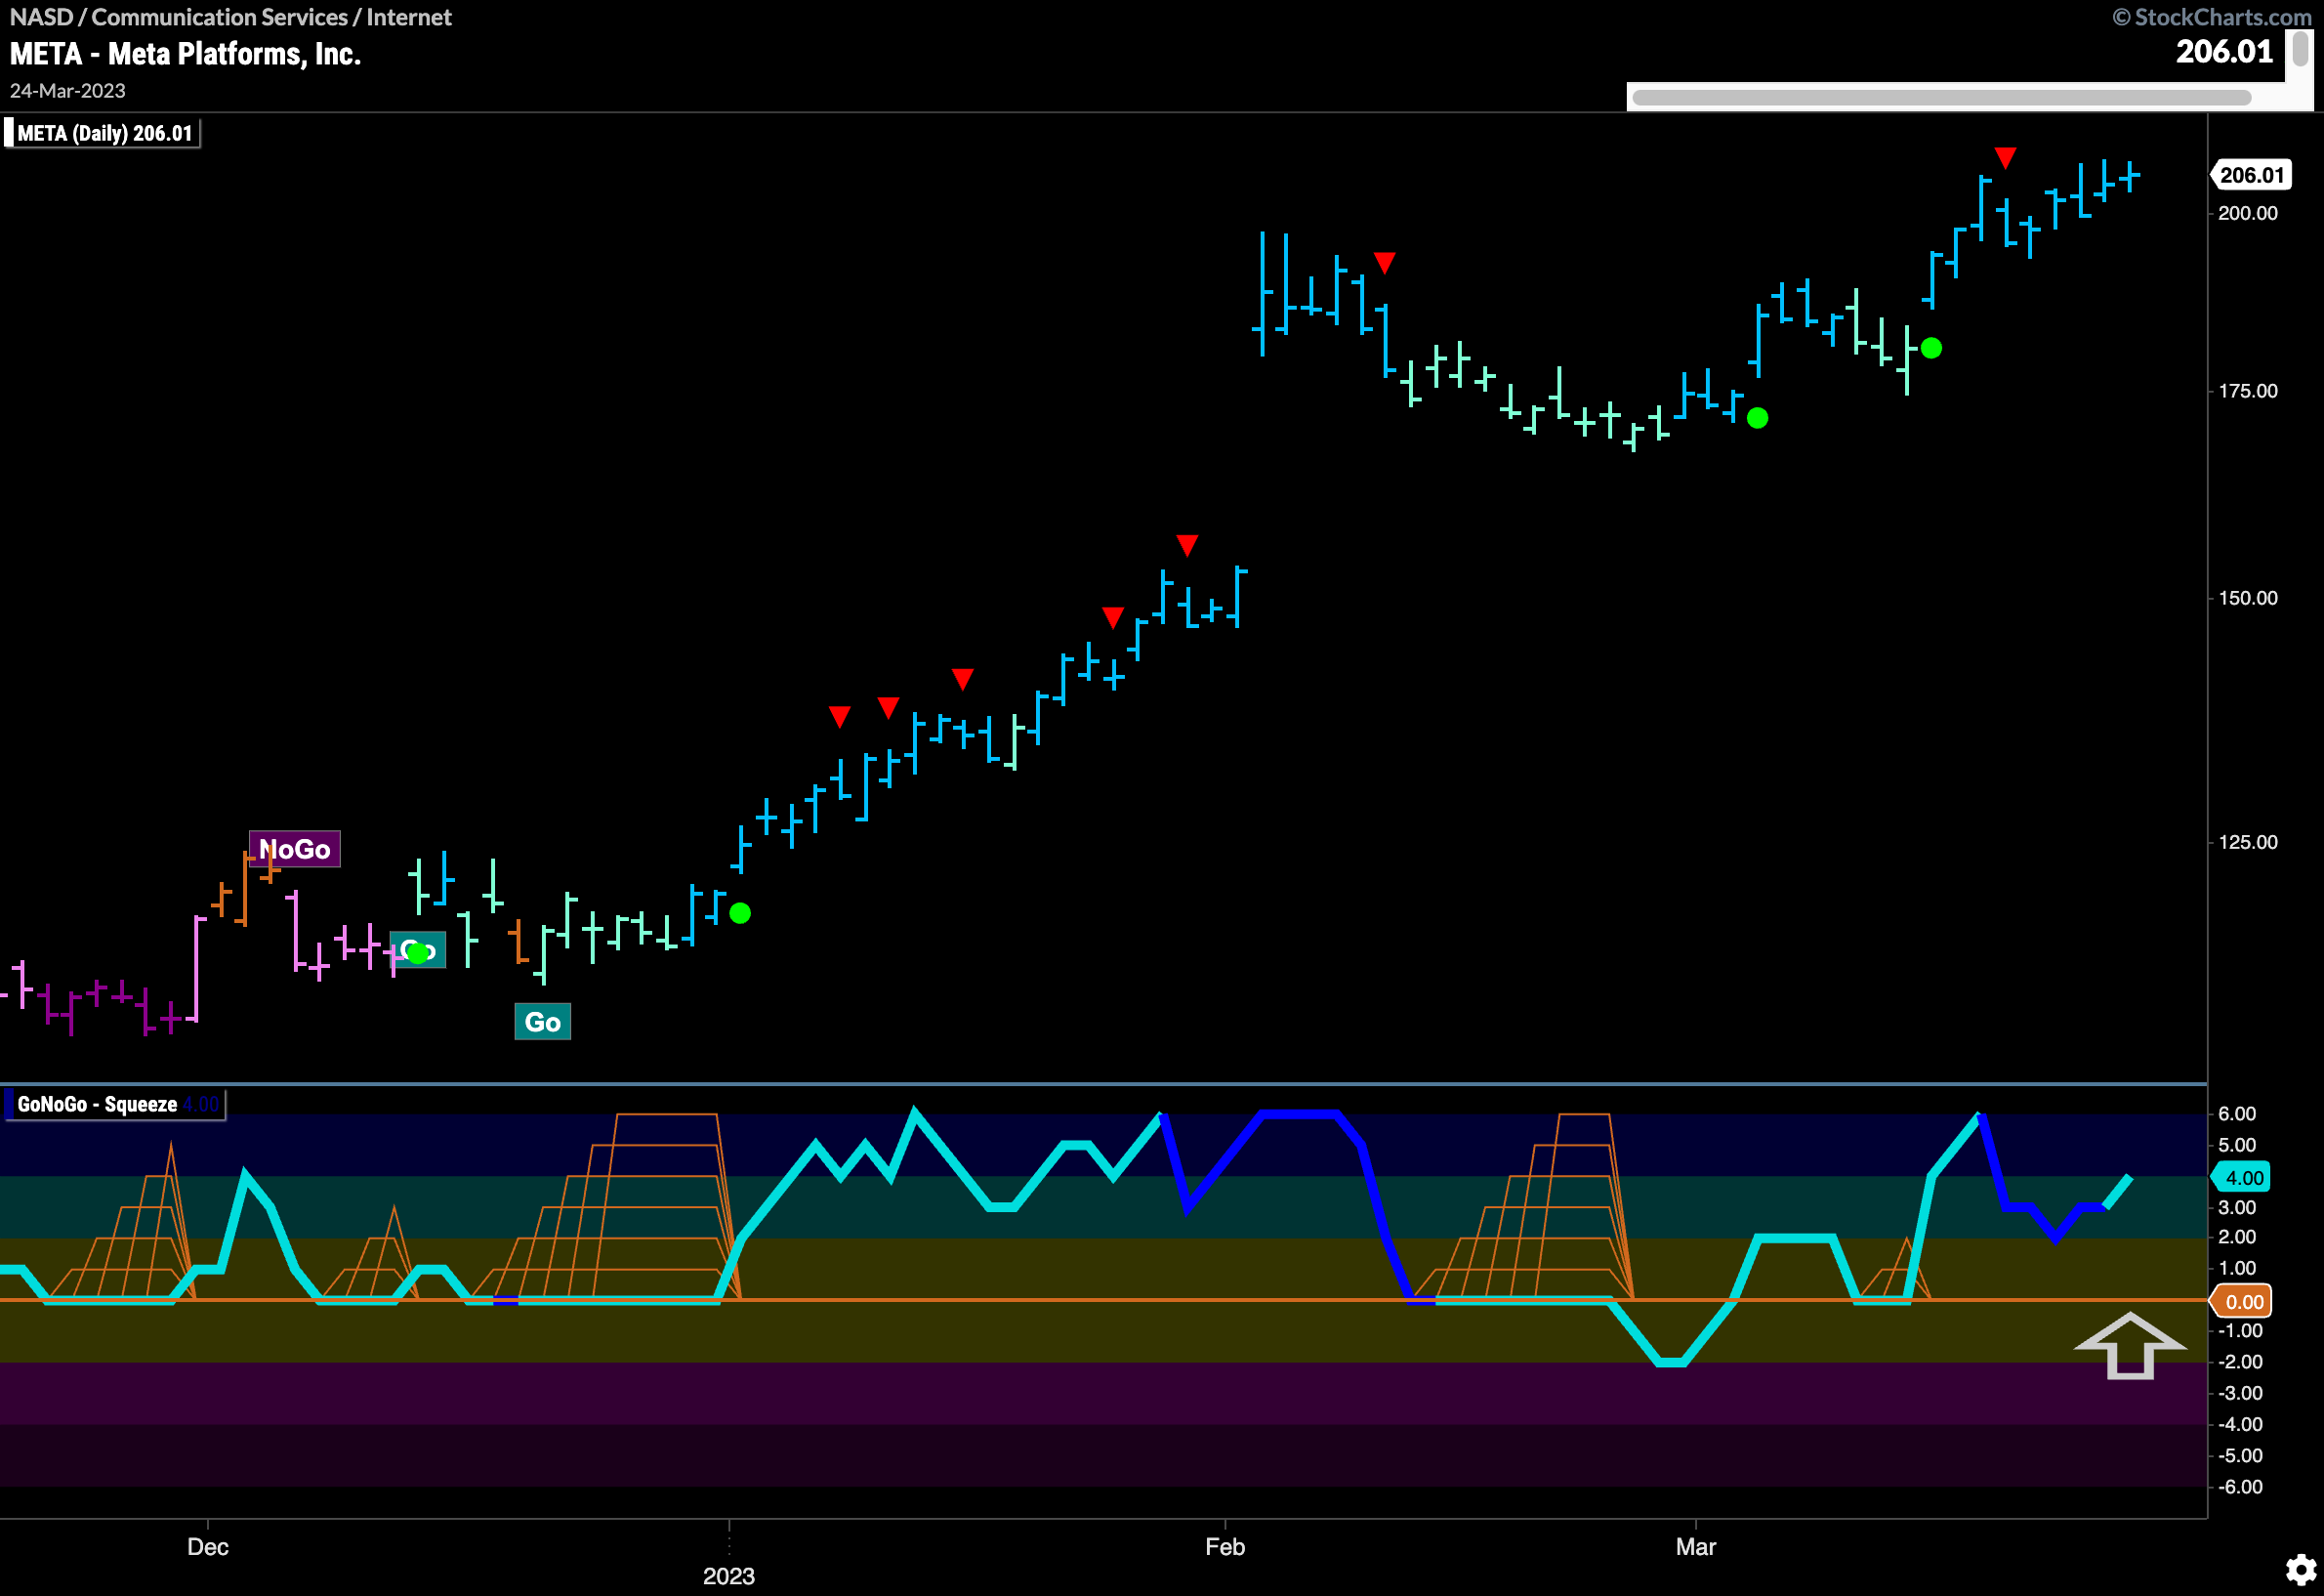This screenshot has height=1596, width=2324.
Task: Click red triangle above early February gap bars
Action: (1384, 263)
